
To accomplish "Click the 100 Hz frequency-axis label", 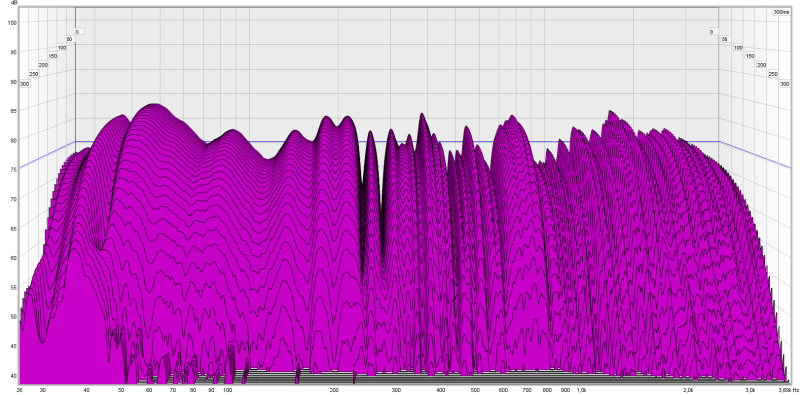I will point(228,390).
